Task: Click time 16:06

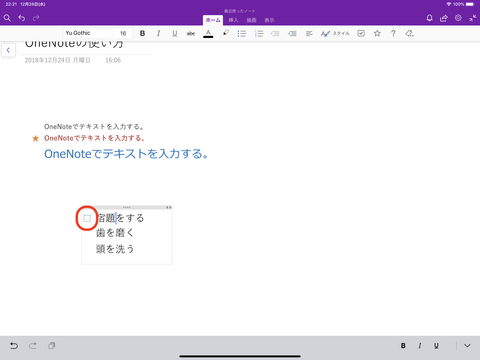Action: (x=113, y=60)
